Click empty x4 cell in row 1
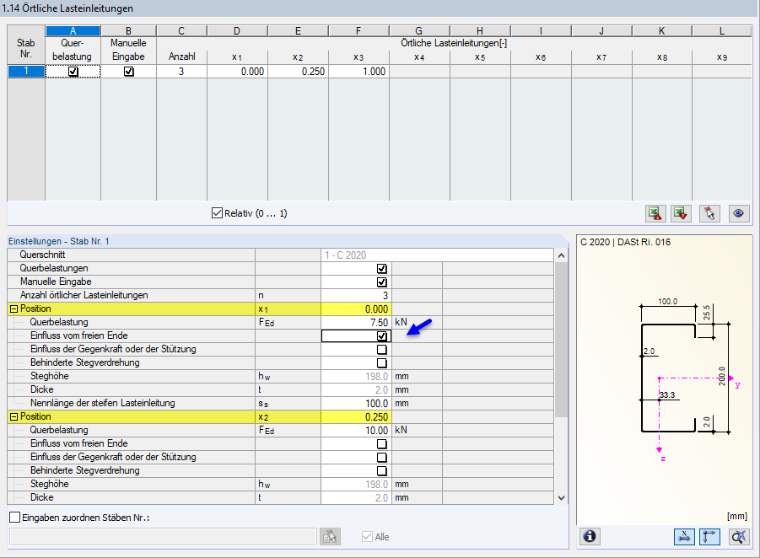Viewport: 760px width, 558px height. coord(420,71)
